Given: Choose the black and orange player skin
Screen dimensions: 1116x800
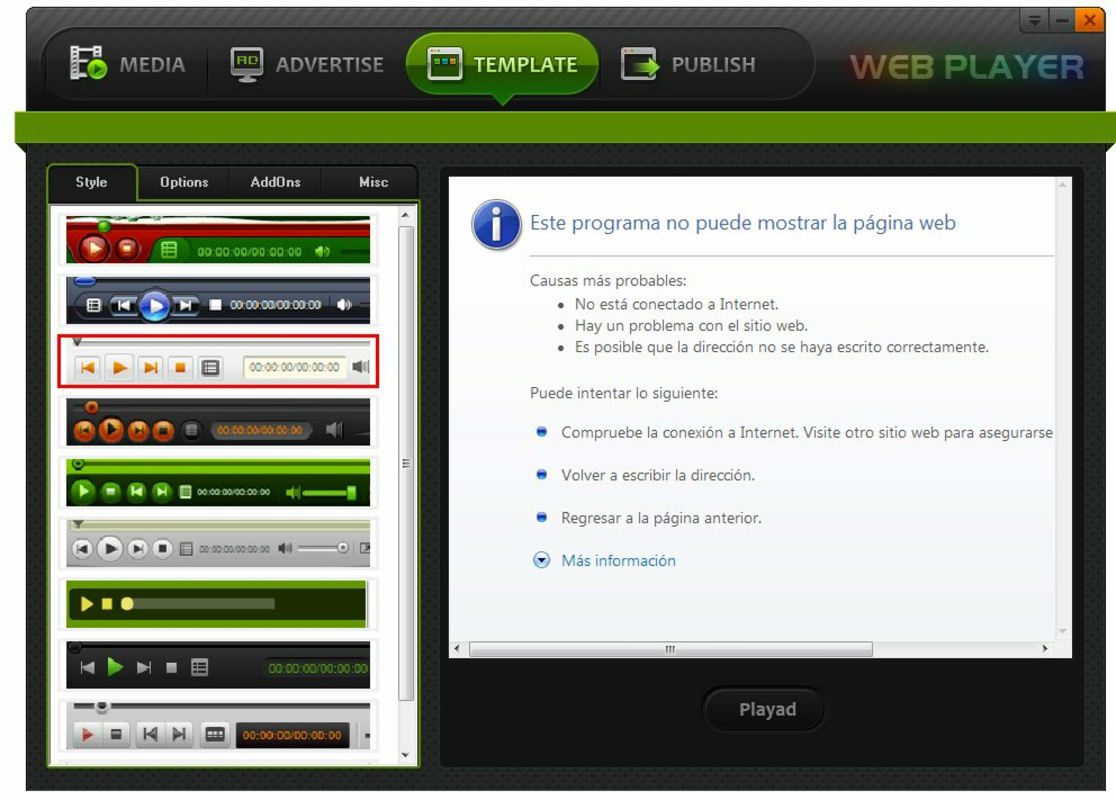Looking at the screenshot, I should (218, 422).
